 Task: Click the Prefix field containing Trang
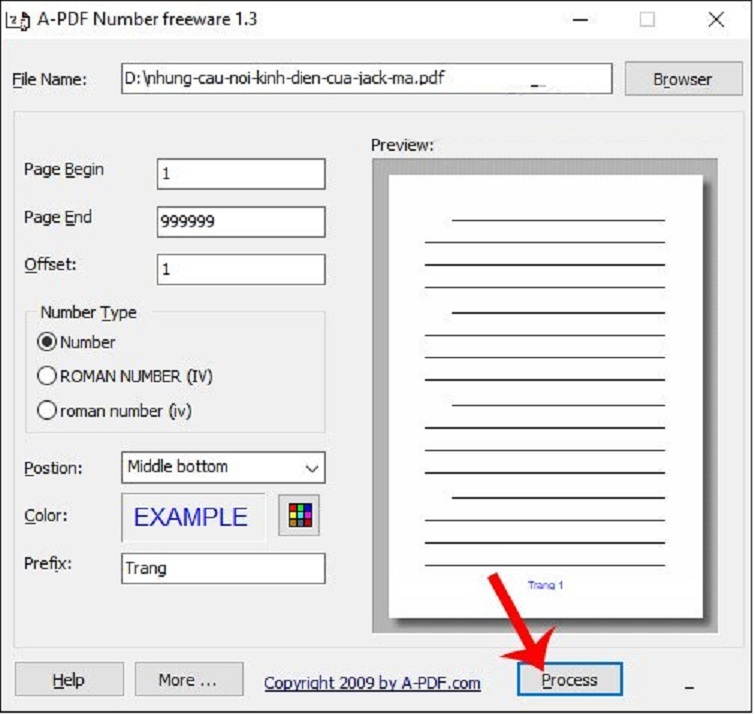(223, 568)
